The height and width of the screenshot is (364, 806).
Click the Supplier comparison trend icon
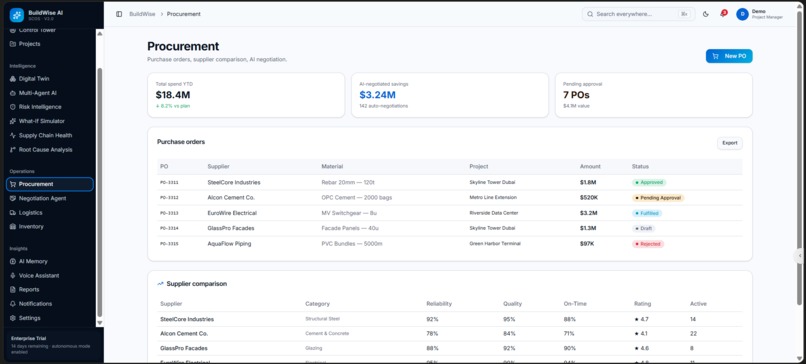pyautogui.click(x=160, y=284)
